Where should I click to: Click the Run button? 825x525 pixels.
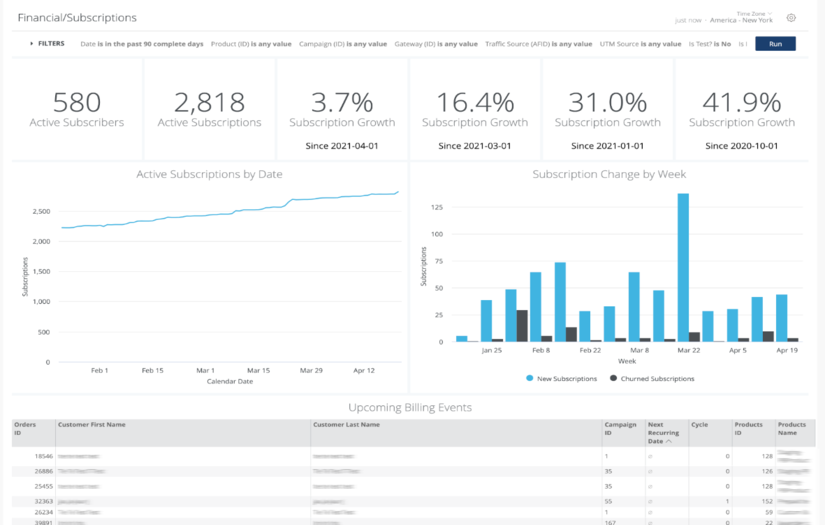775,44
